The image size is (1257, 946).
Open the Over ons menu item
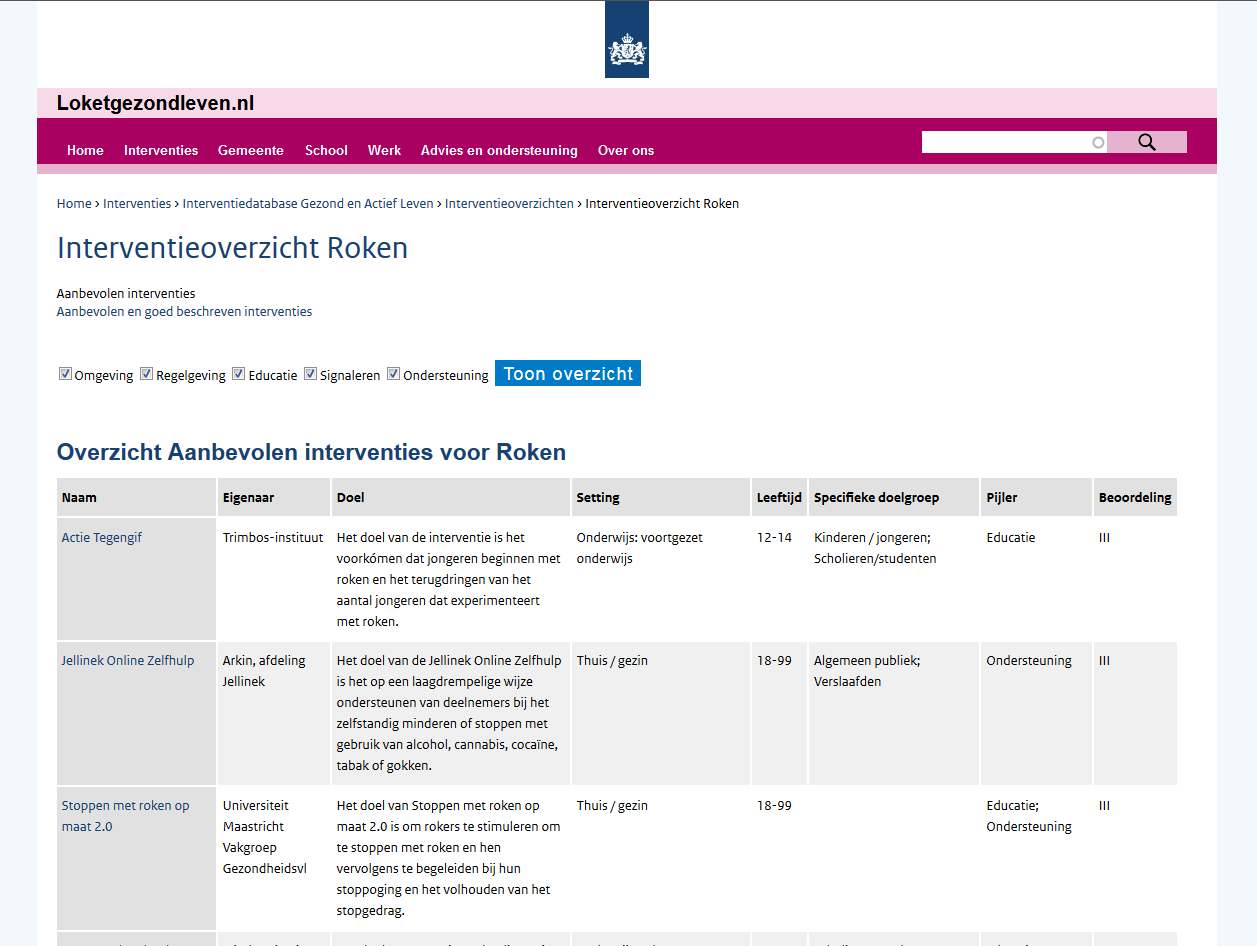click(x=626, y=151)
